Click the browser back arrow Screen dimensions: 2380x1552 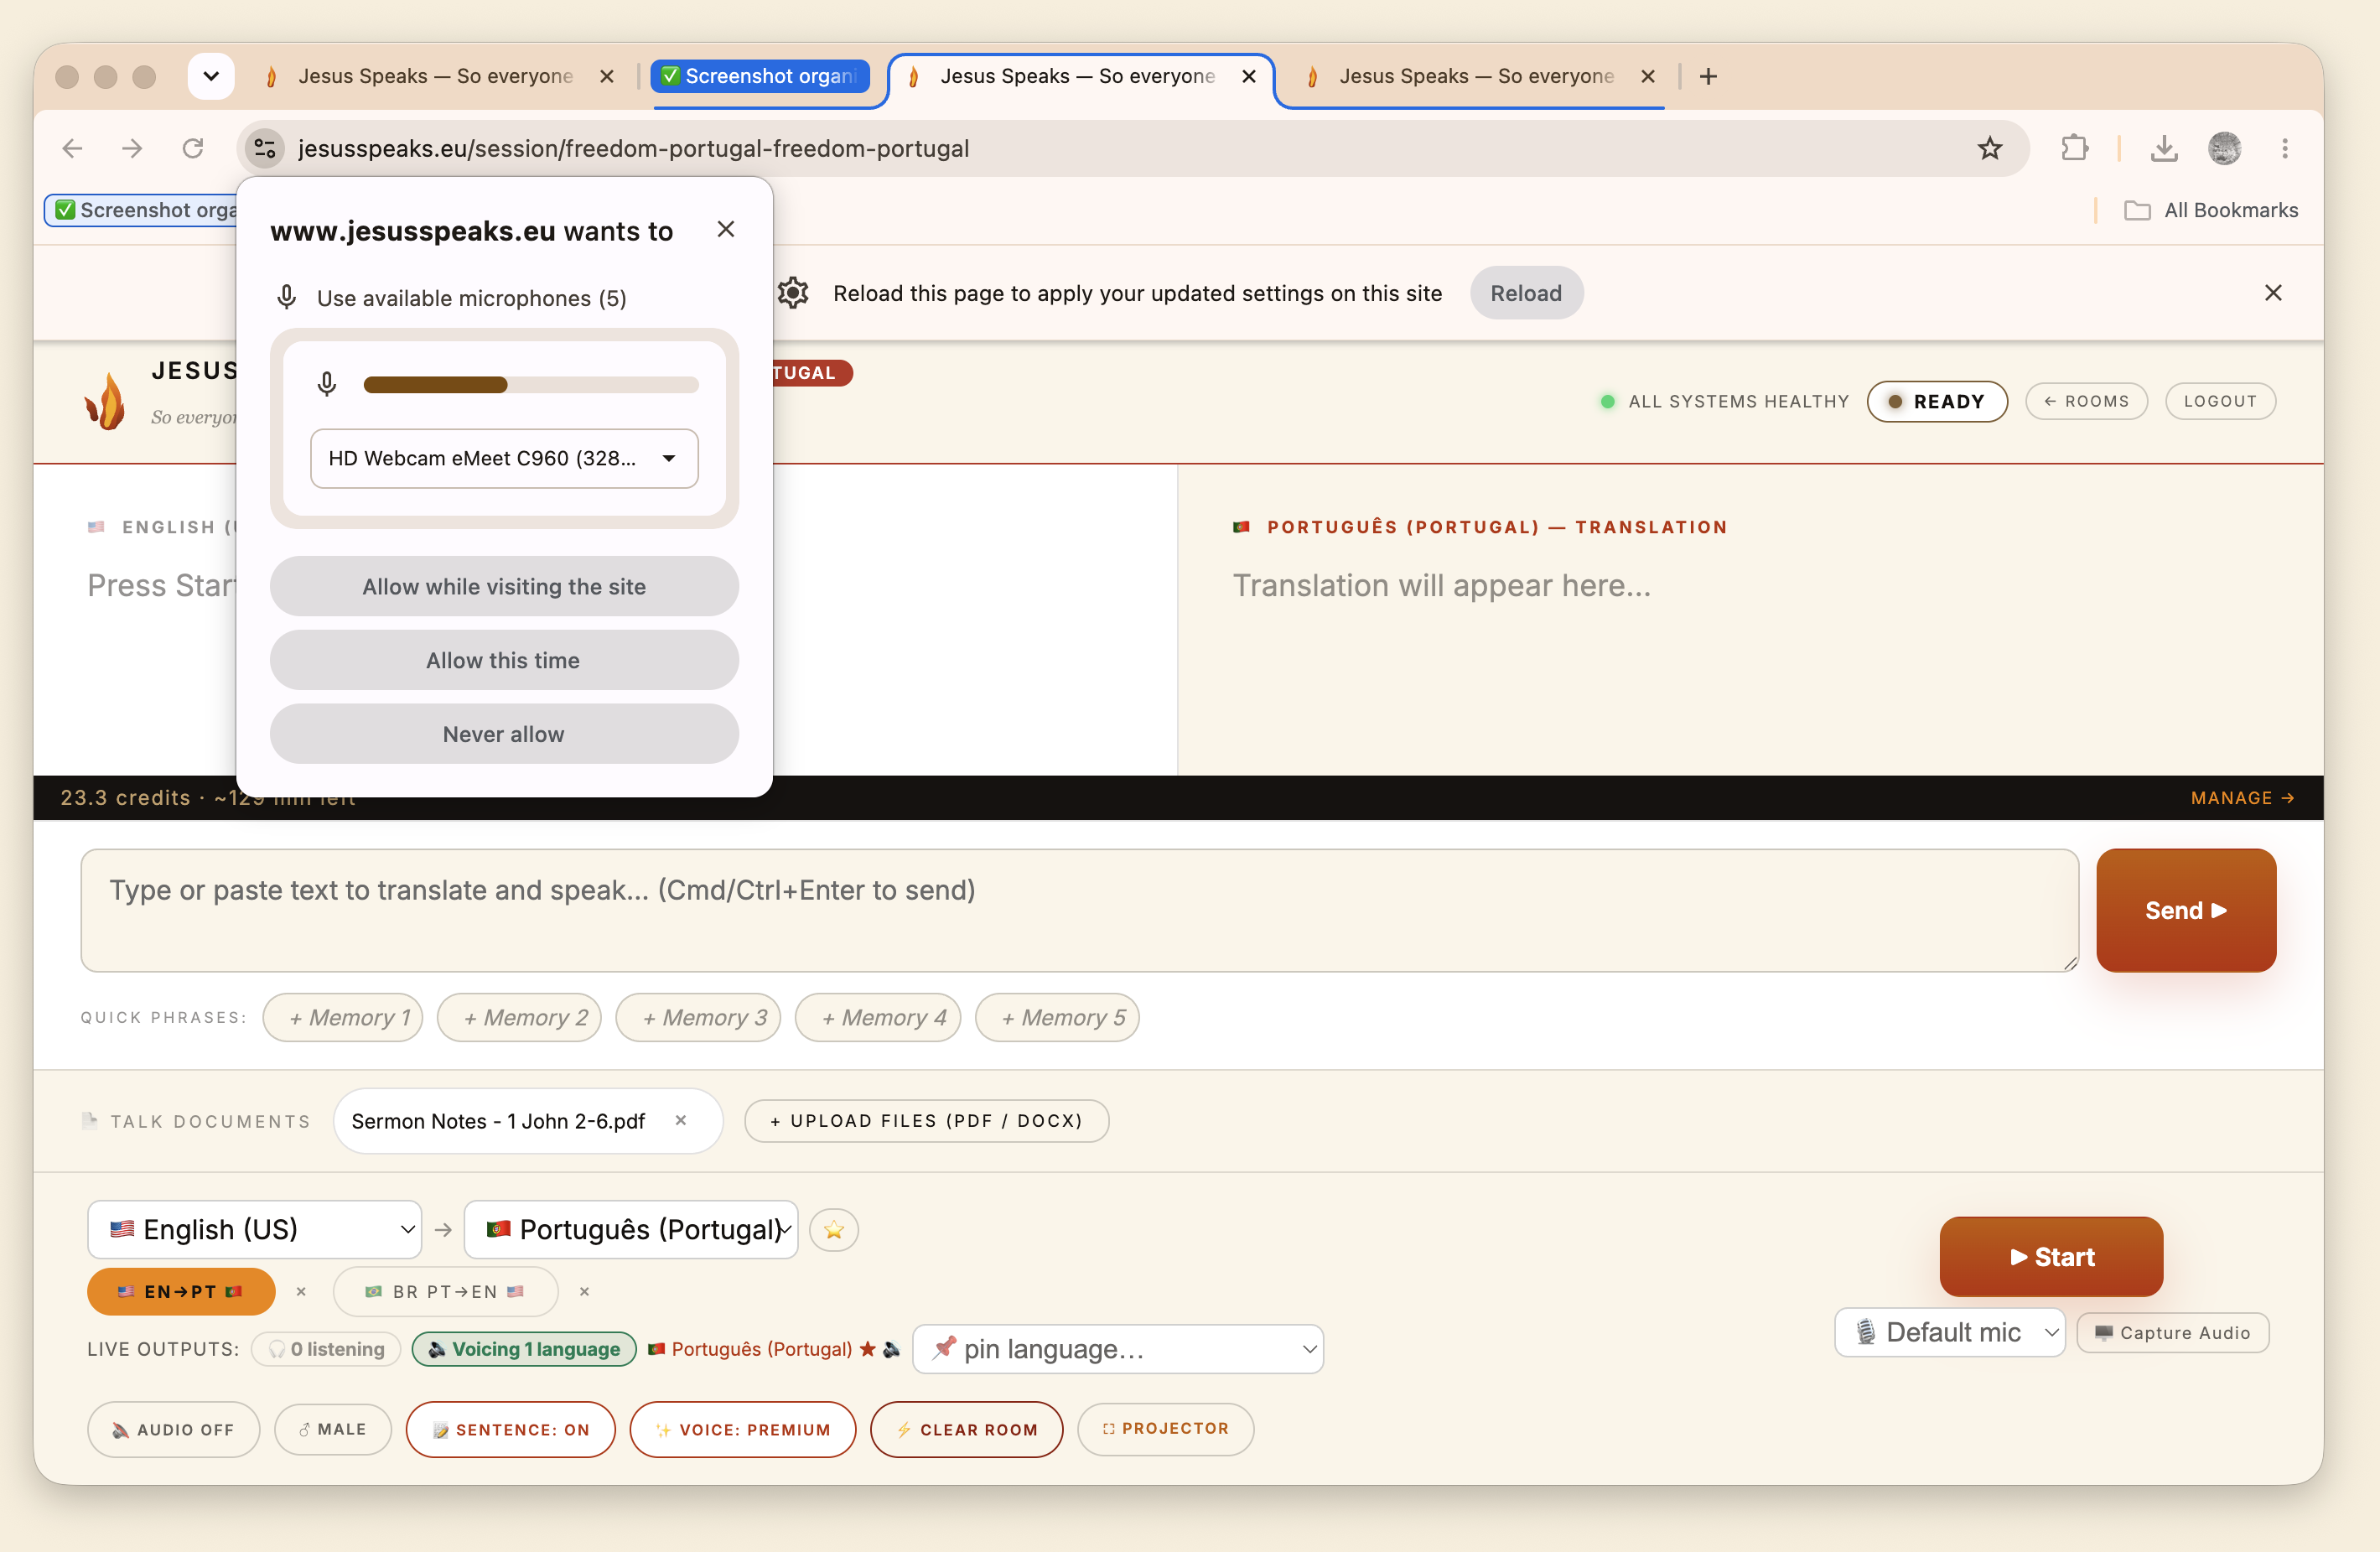[x=72, y=149]
